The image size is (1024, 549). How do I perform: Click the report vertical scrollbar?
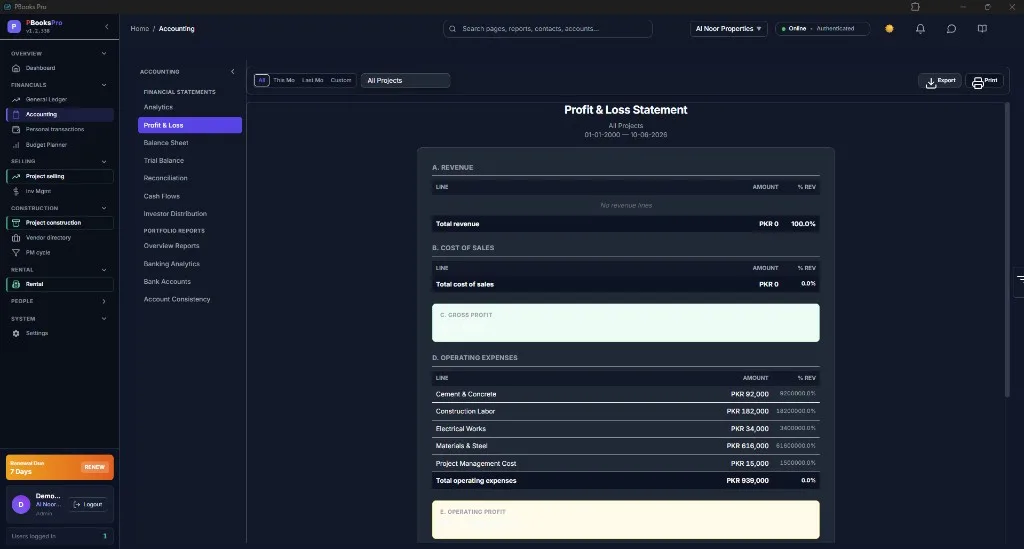click(1007, 249)
